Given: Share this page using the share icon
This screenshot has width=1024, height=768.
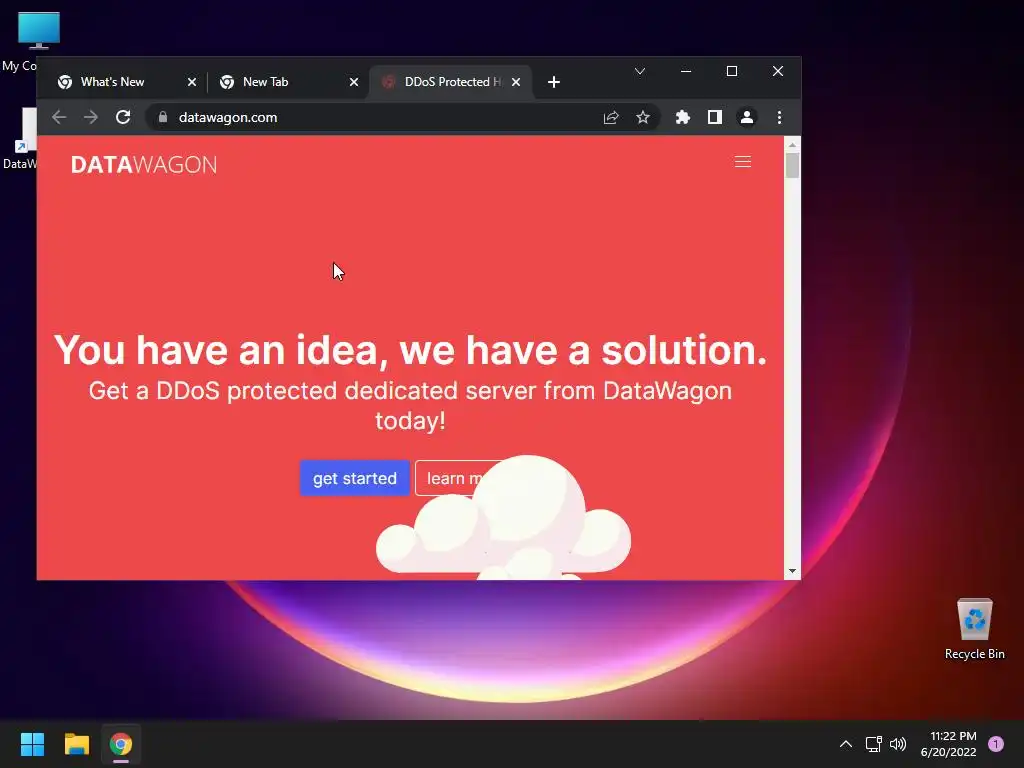Looking at the screenshot, I should [611, 117].
